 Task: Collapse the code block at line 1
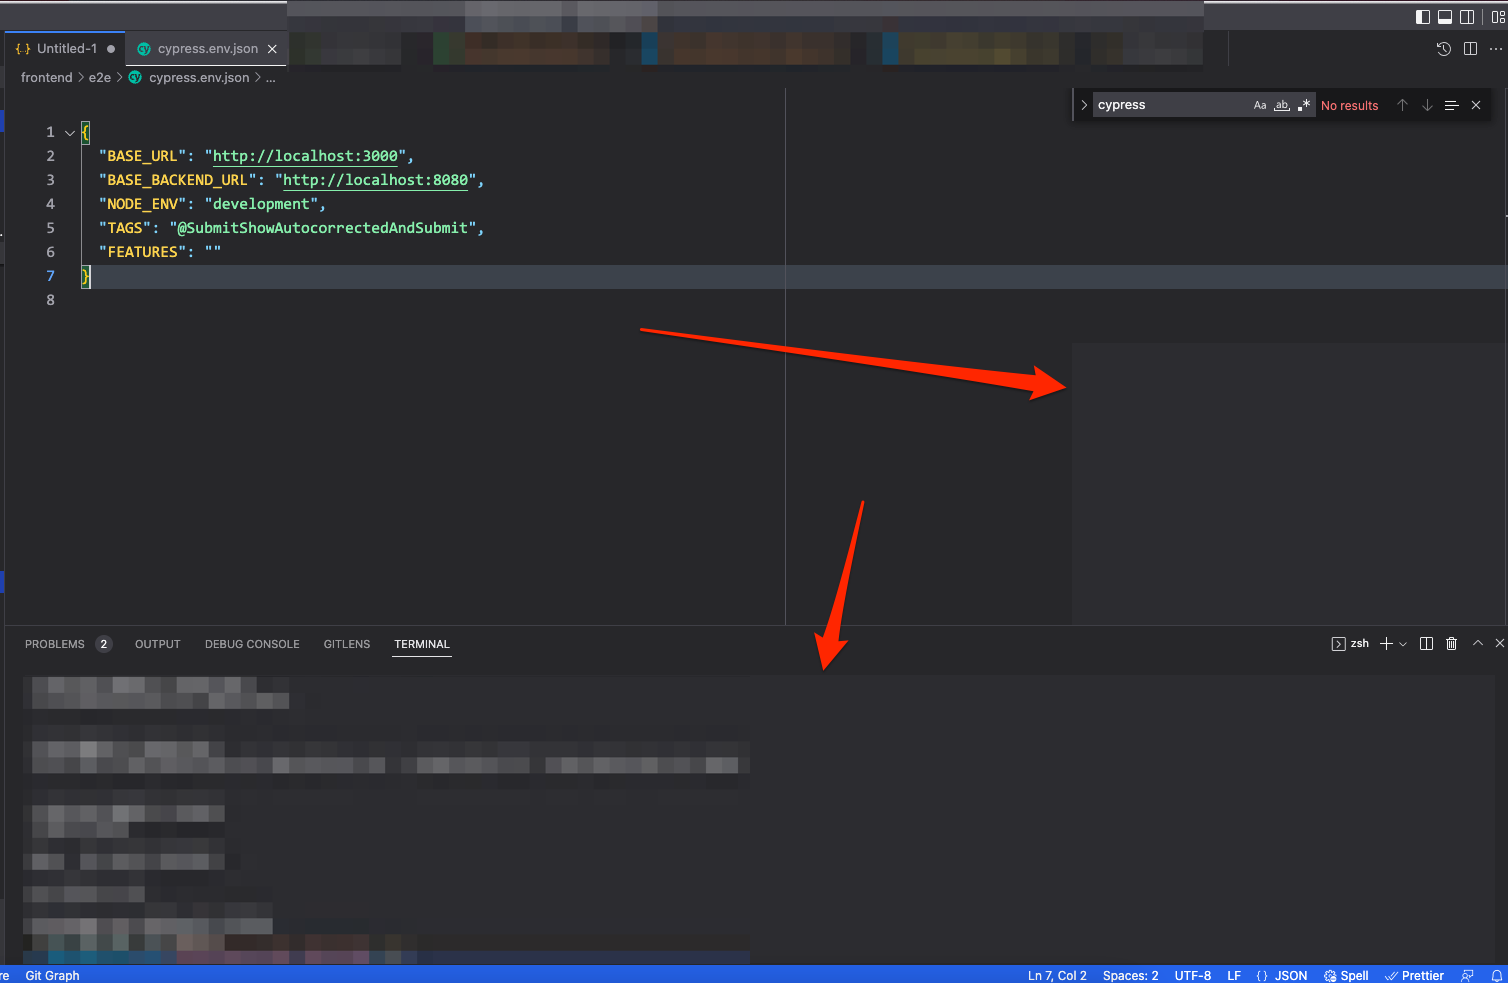click(69, 131)
